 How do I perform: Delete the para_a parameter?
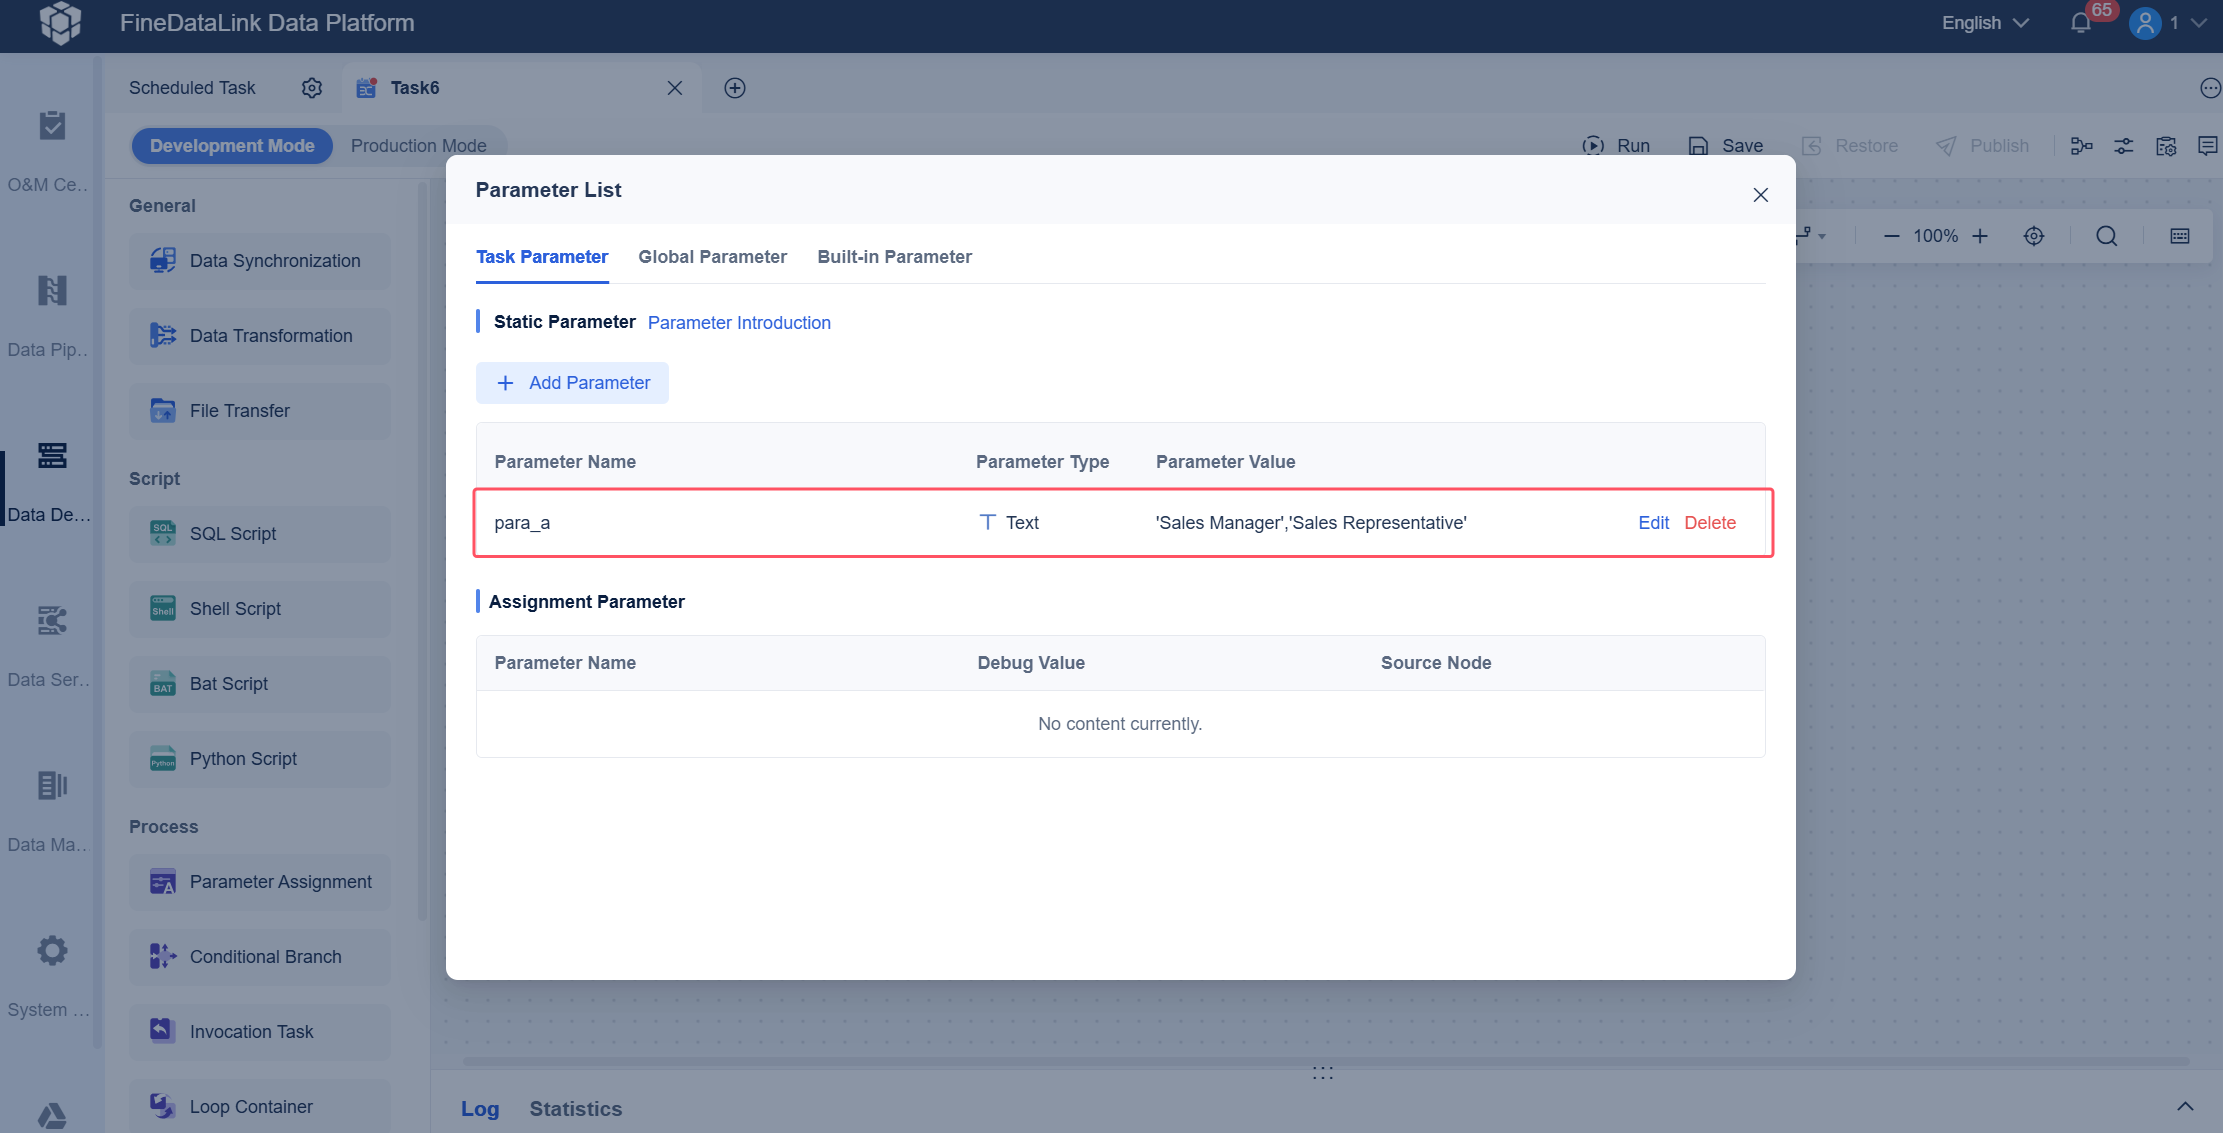1710,523
